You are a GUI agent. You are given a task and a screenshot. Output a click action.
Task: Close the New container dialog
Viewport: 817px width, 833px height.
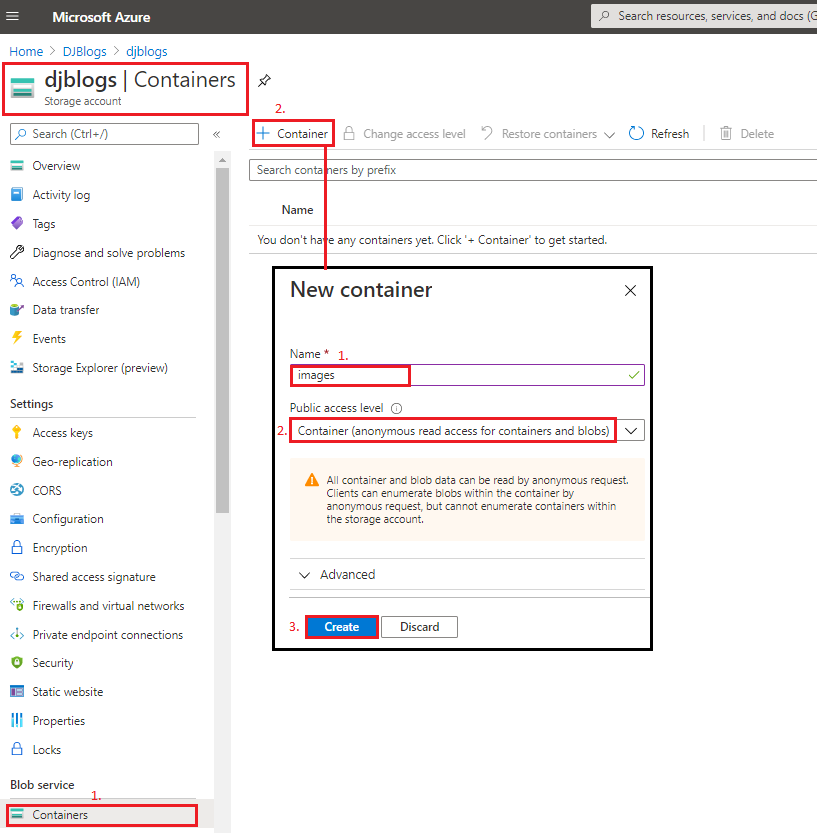click(x=630, y=291)
